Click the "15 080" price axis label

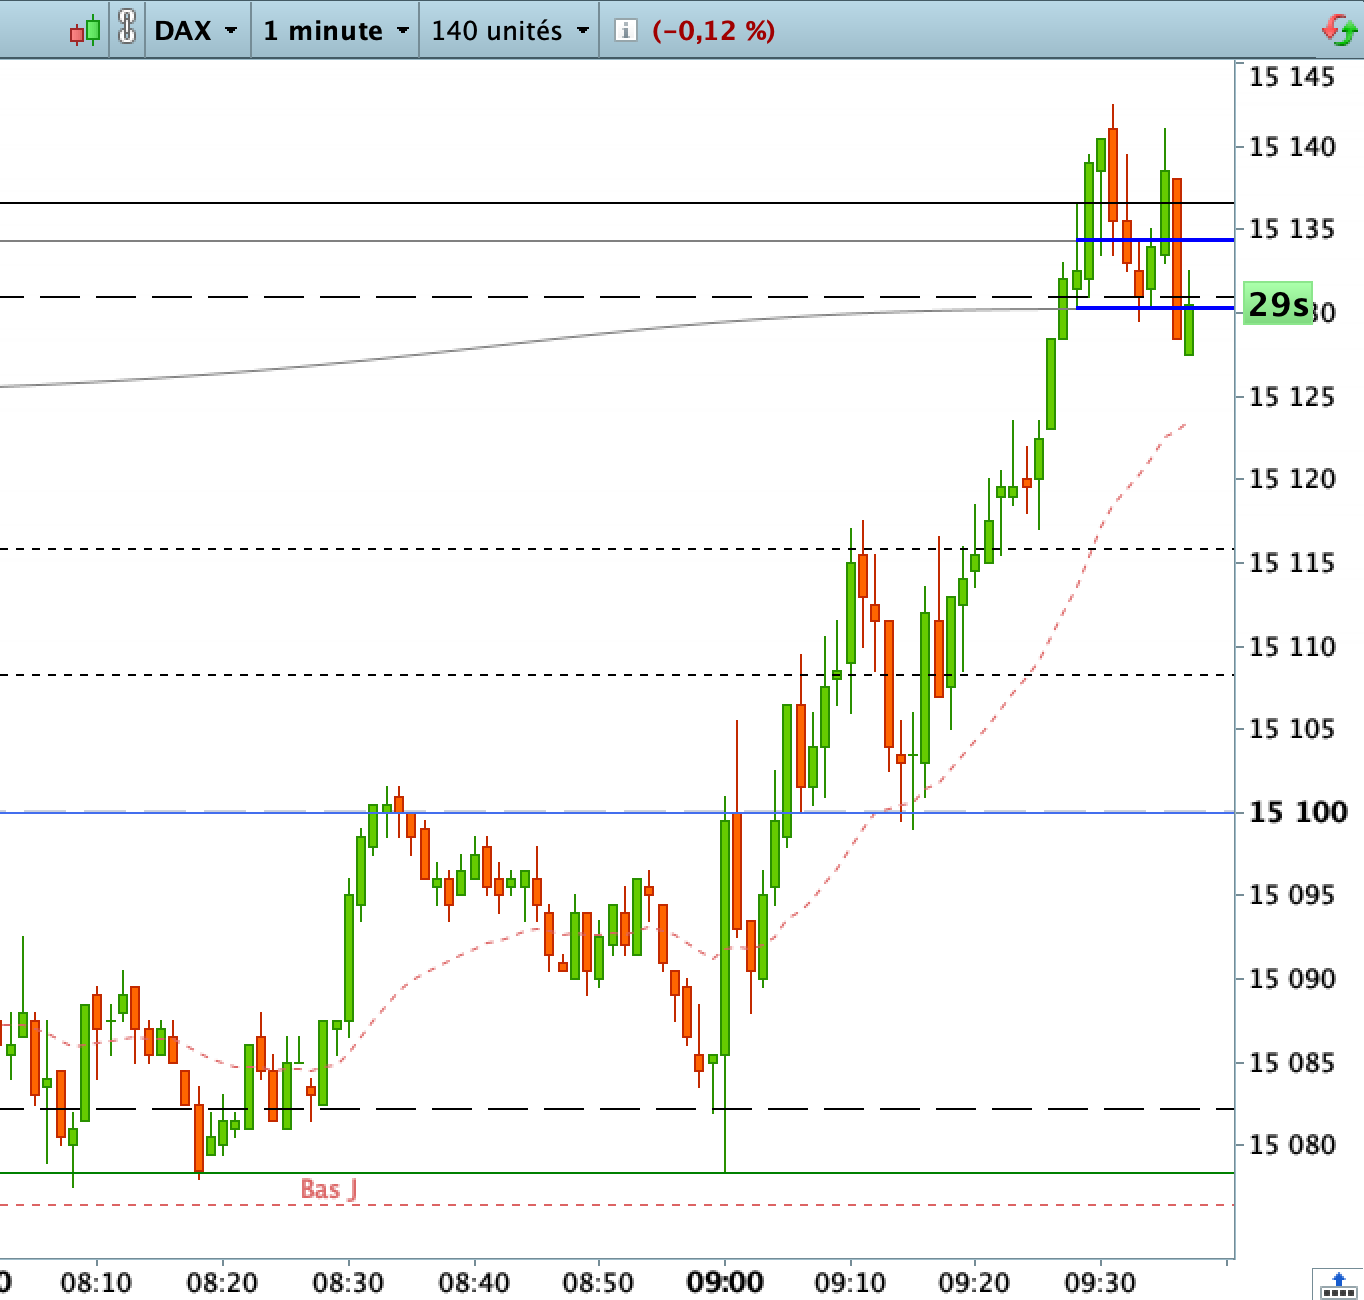[1292, 1145]
